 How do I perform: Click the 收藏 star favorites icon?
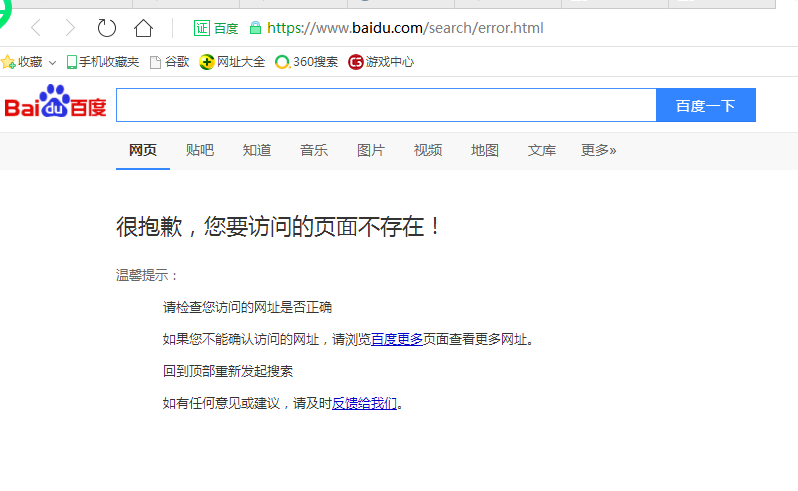click(x=8, y=62)
